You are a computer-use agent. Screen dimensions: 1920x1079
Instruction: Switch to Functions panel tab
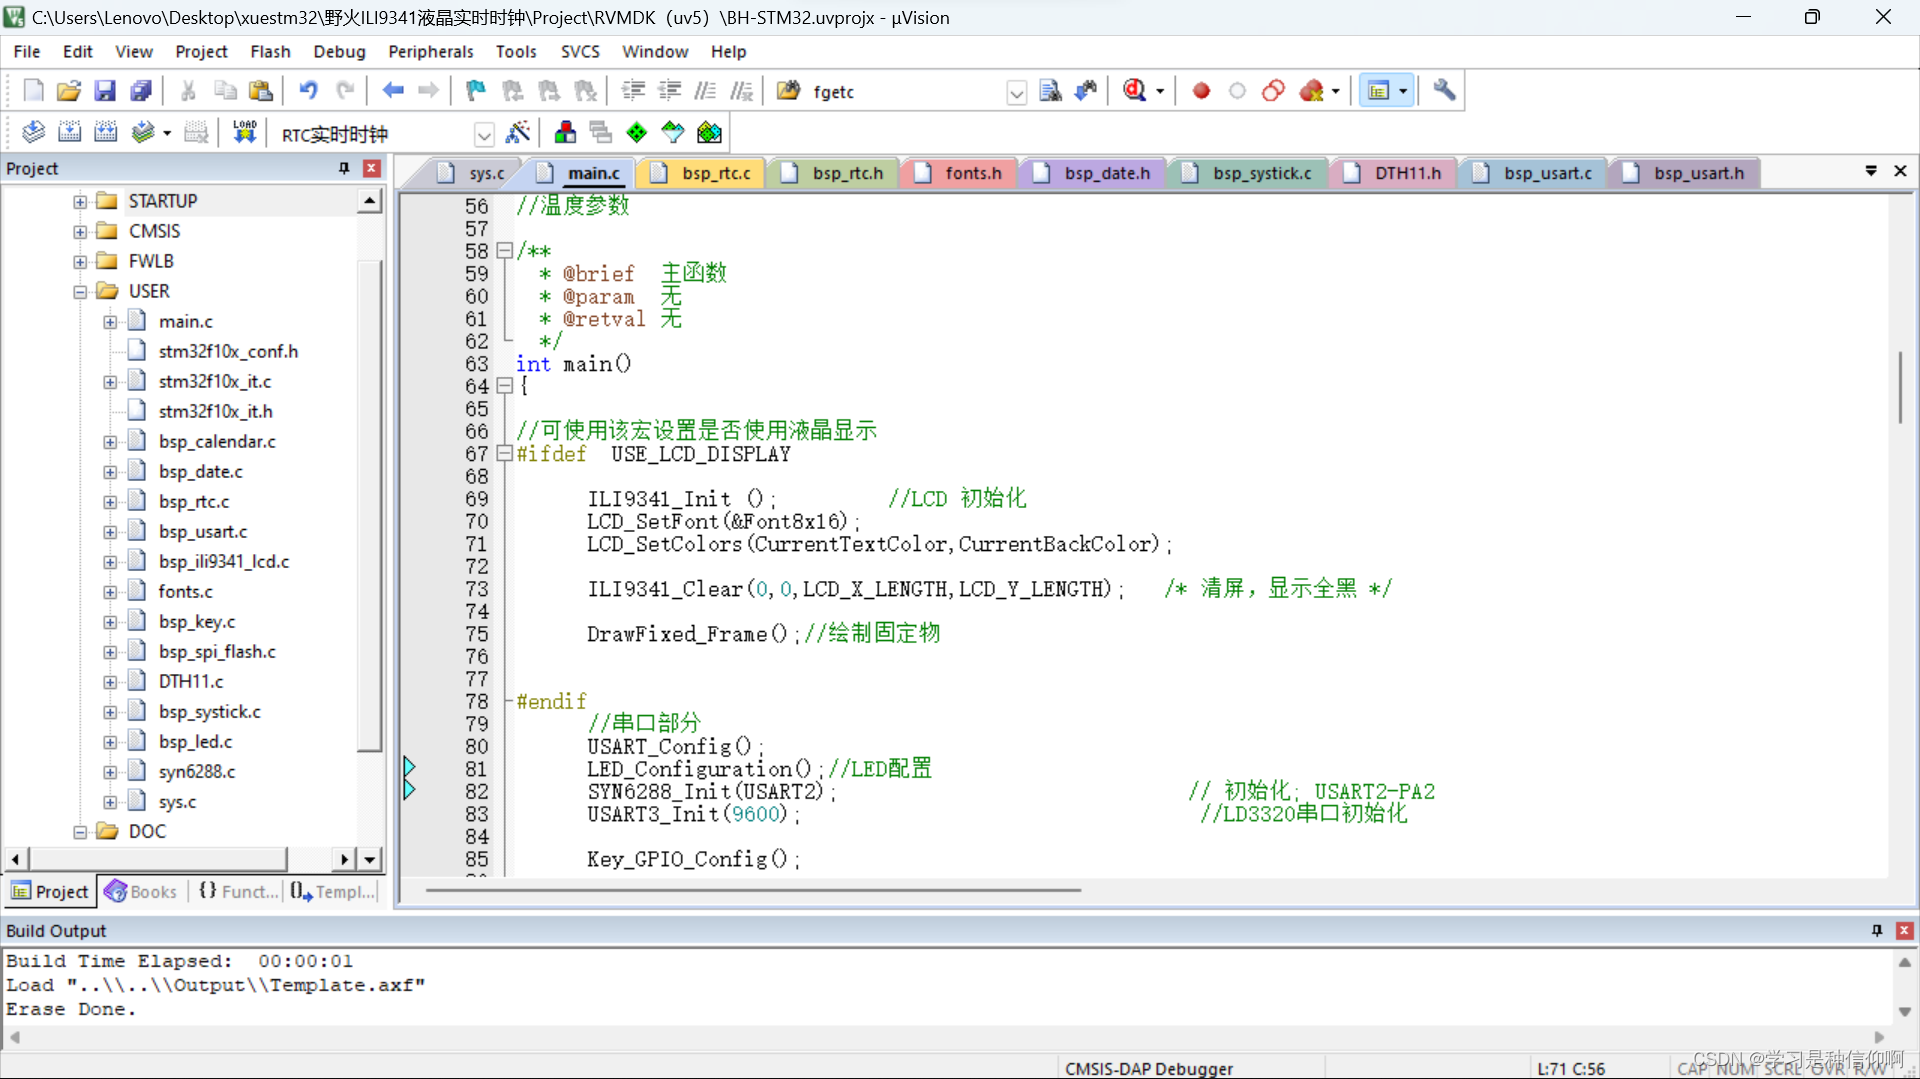pos(238,891)
